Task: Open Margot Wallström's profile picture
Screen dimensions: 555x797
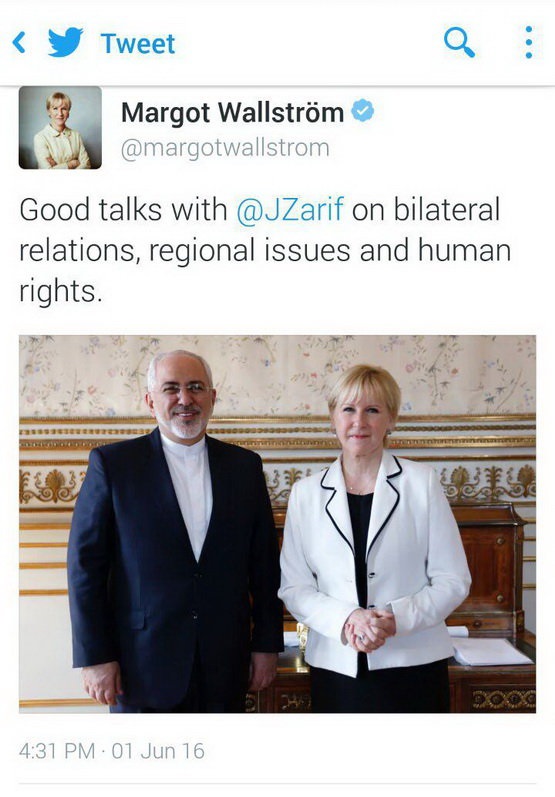Action: [x=60, y=128]
